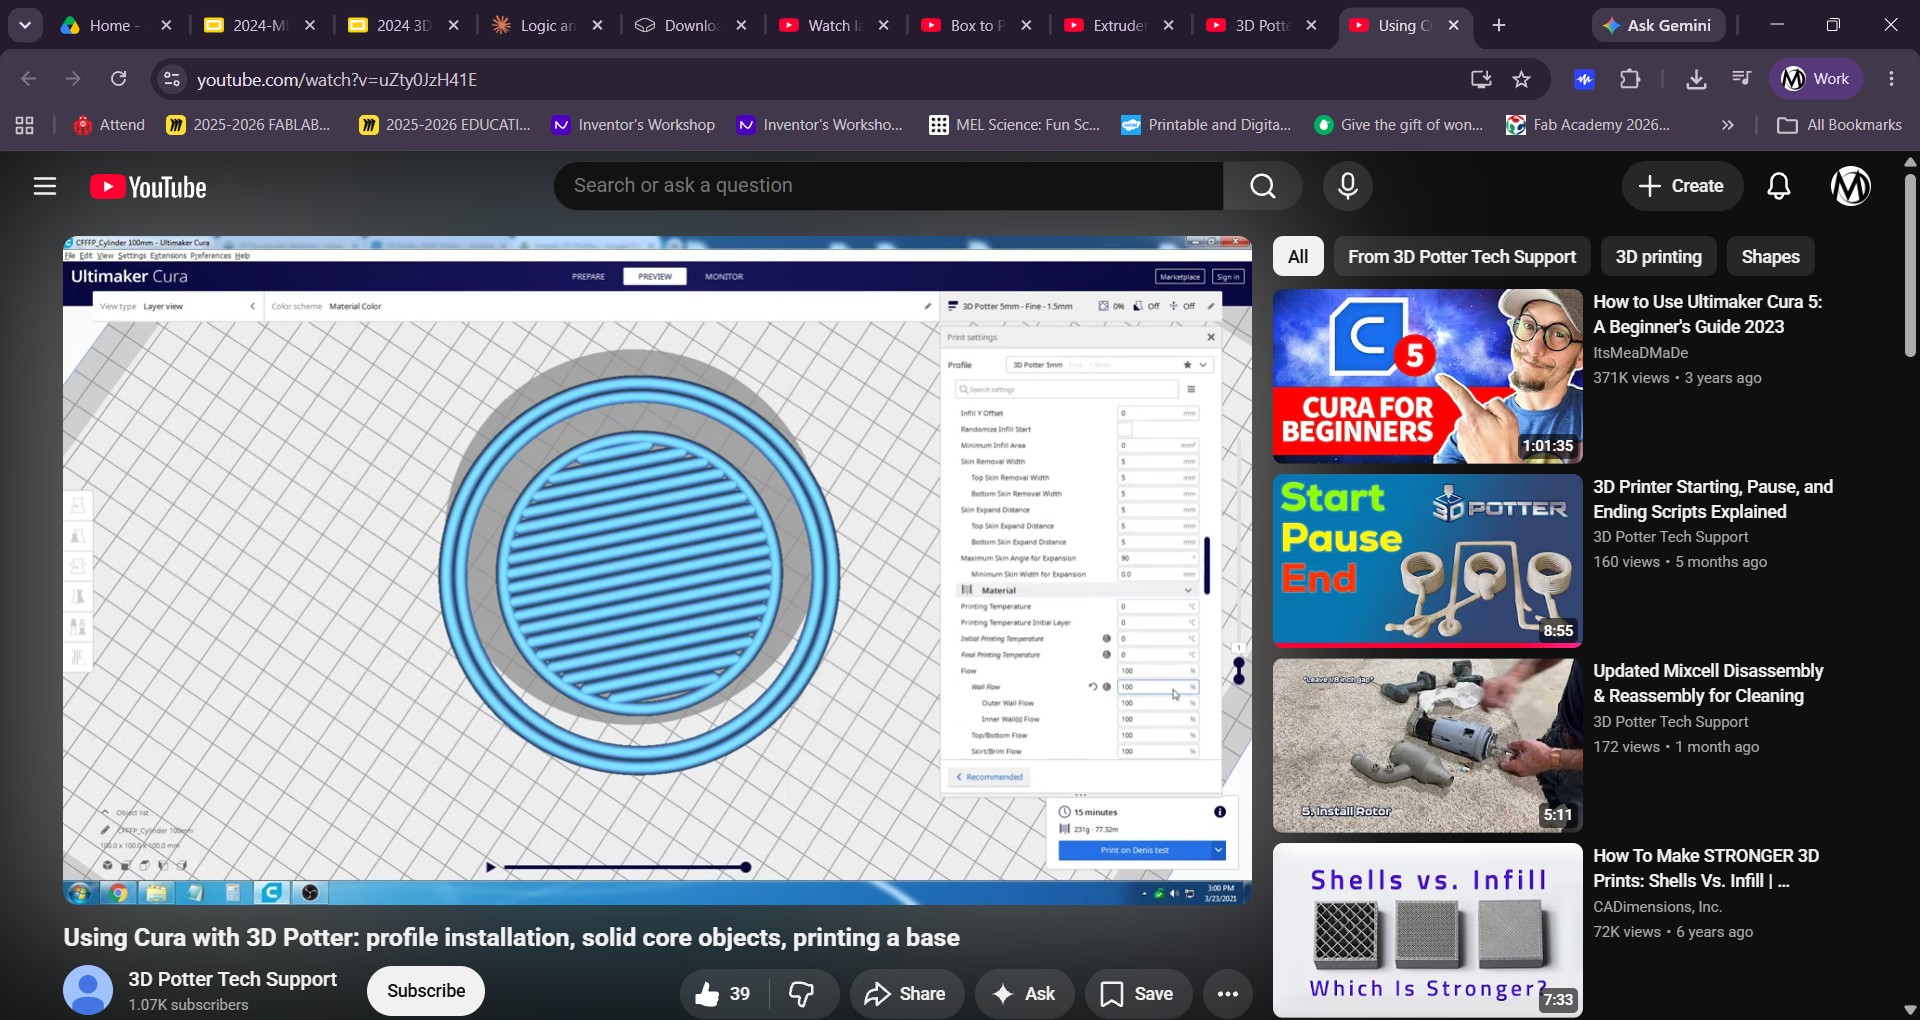1920x1020 pixels.
Task: View site information for youtube.com
Action: (172, 79)
